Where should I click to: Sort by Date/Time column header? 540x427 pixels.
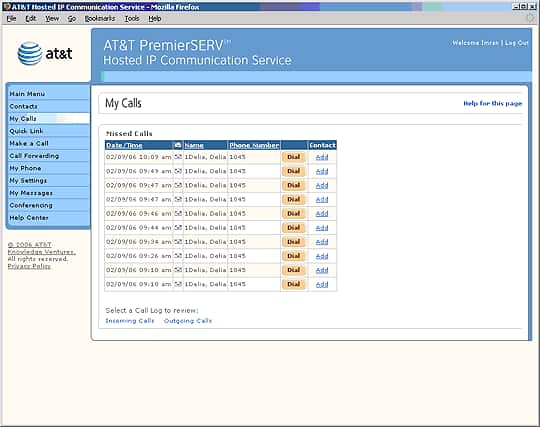(124, 145)
